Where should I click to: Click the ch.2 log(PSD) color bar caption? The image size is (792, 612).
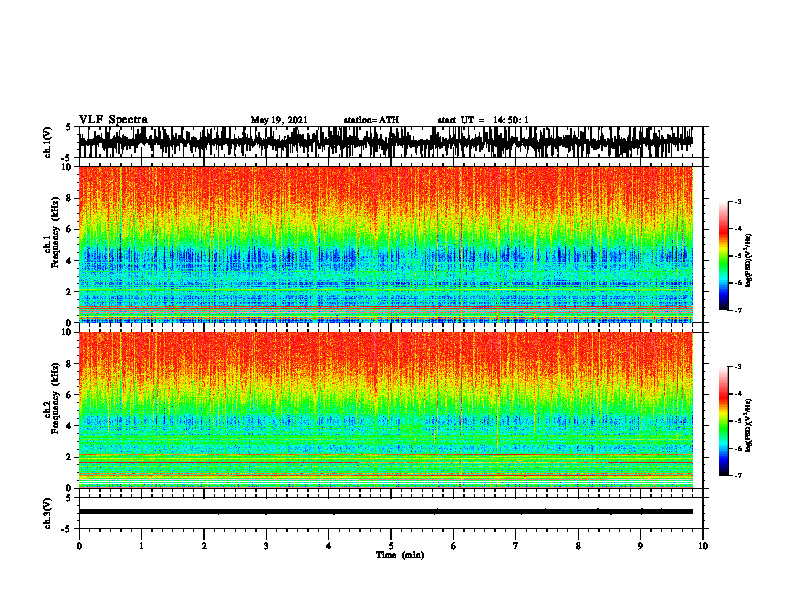(749, 426)
